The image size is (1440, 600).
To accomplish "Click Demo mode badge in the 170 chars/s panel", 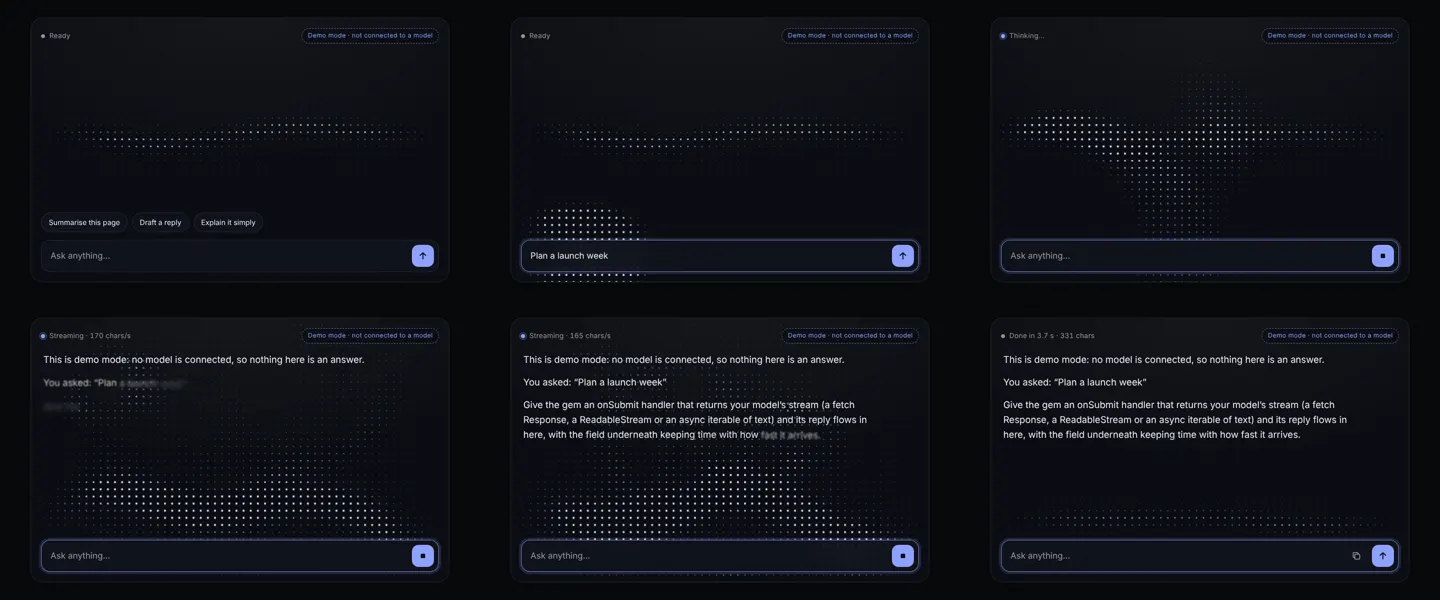I will [370, 336].
